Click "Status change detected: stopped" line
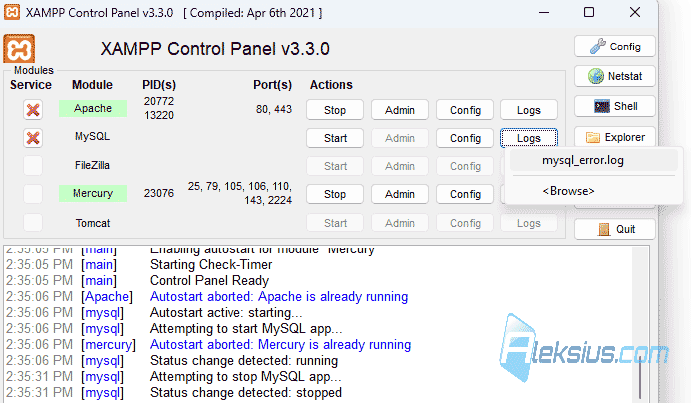The height and width of the screenshot is (403, 691). pyautogui.click(x=245, y=393)
